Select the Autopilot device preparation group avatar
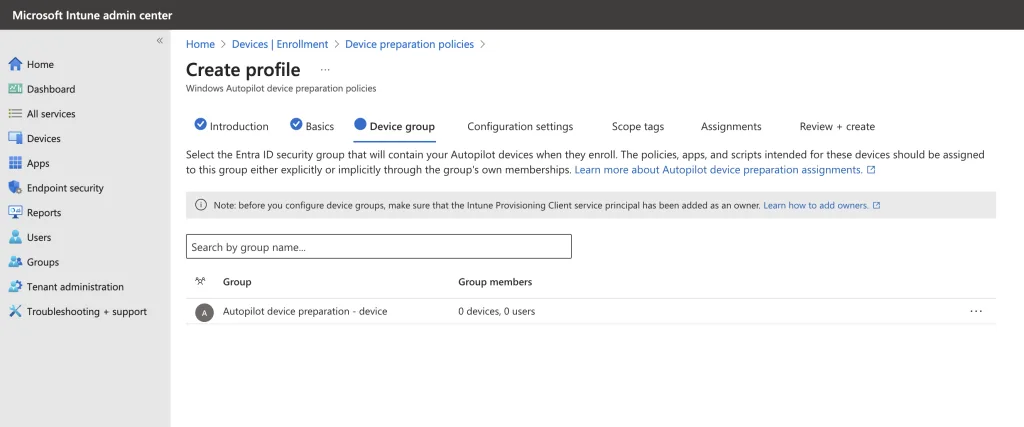 point(204,312)
